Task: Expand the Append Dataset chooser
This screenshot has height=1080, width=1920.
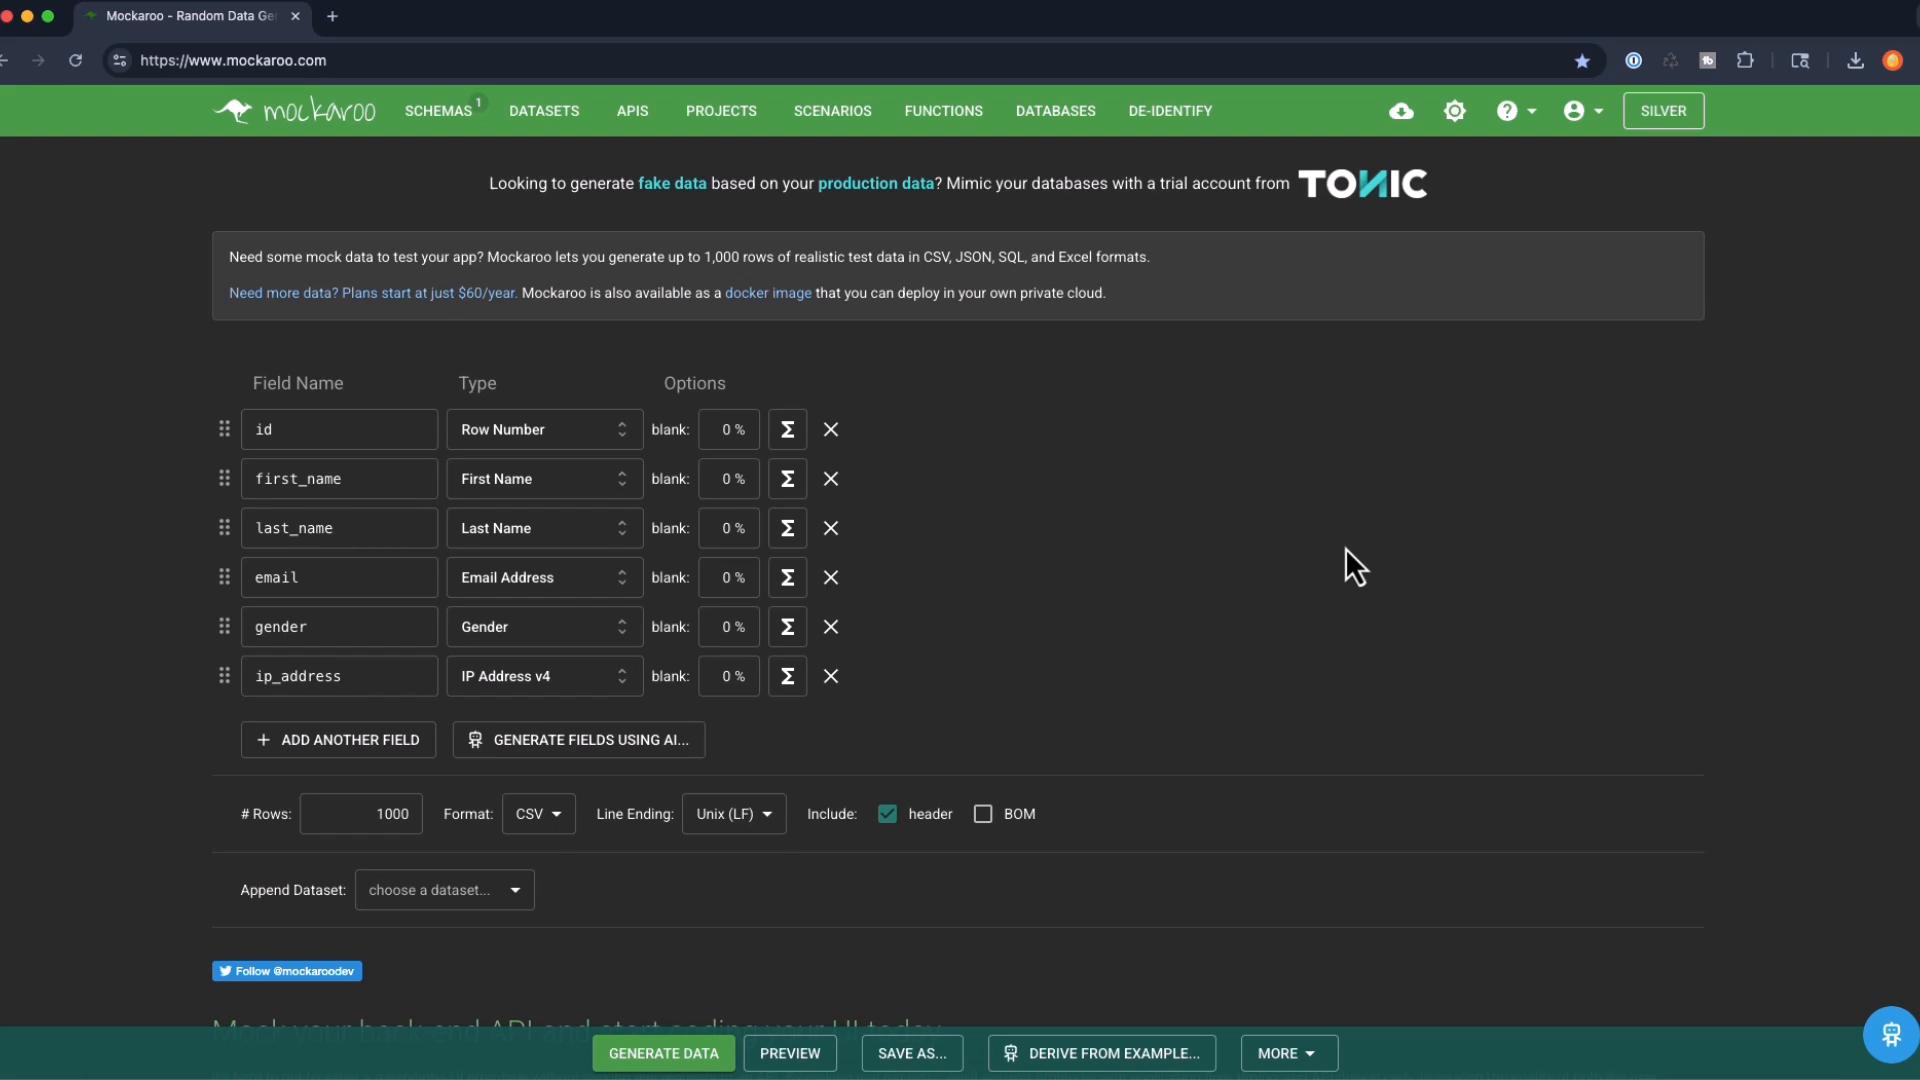Action: [x=444, y=890]
